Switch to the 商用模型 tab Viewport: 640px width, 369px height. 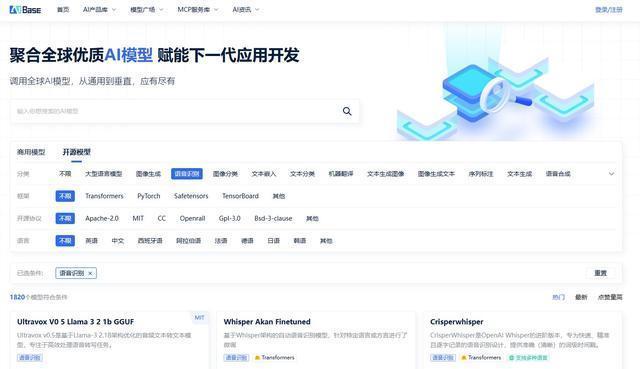[31, 152]
